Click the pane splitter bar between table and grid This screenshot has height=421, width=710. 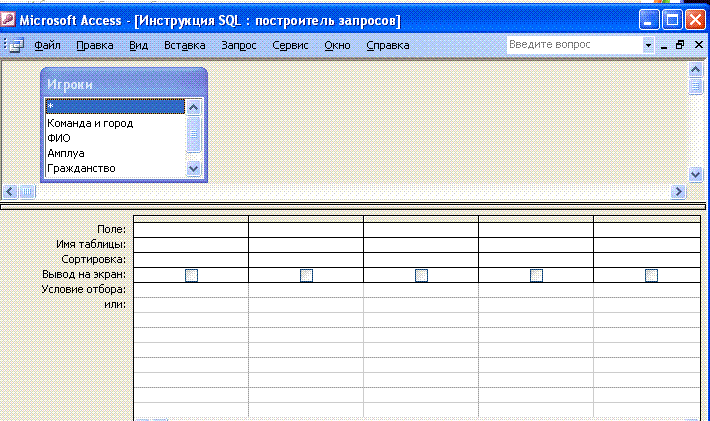pos(353,206)
